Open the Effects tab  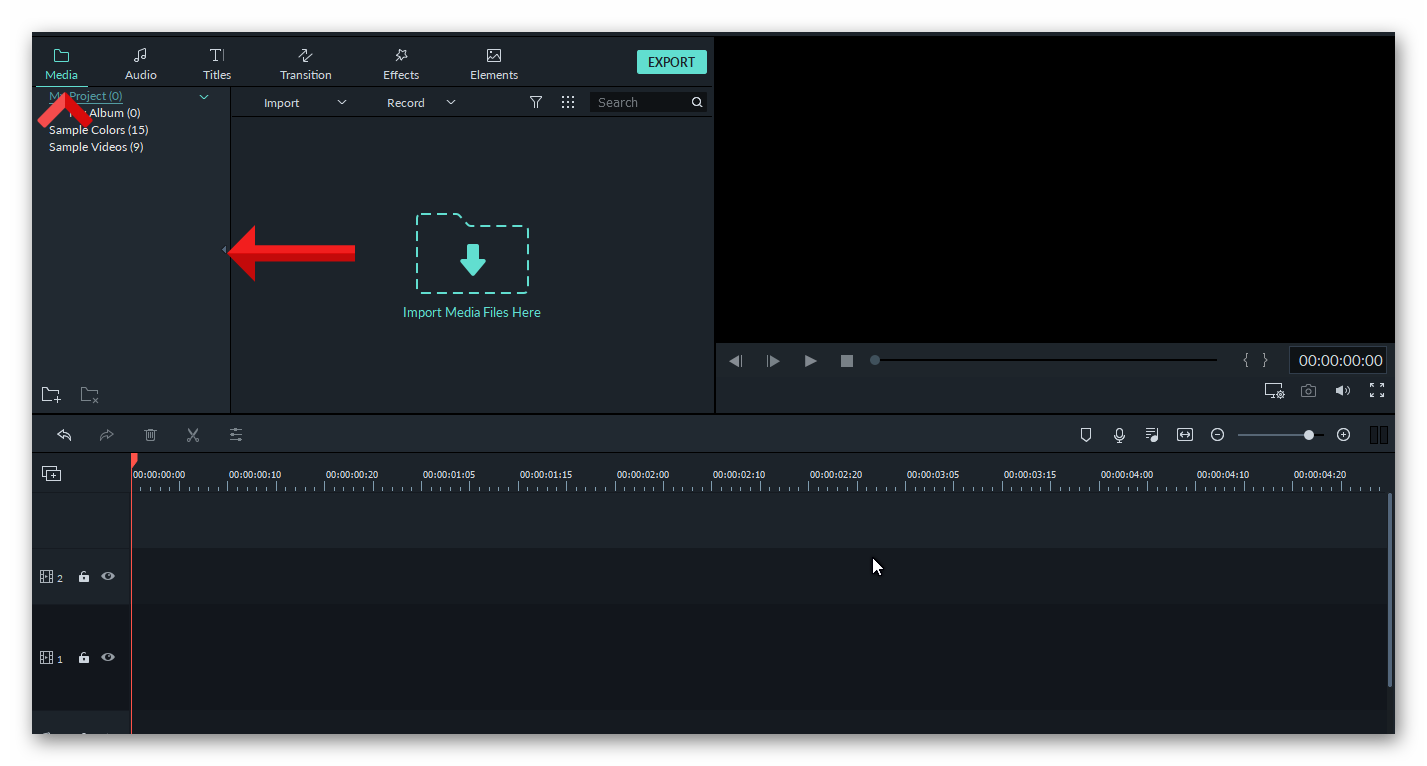(x=401, y=64)
